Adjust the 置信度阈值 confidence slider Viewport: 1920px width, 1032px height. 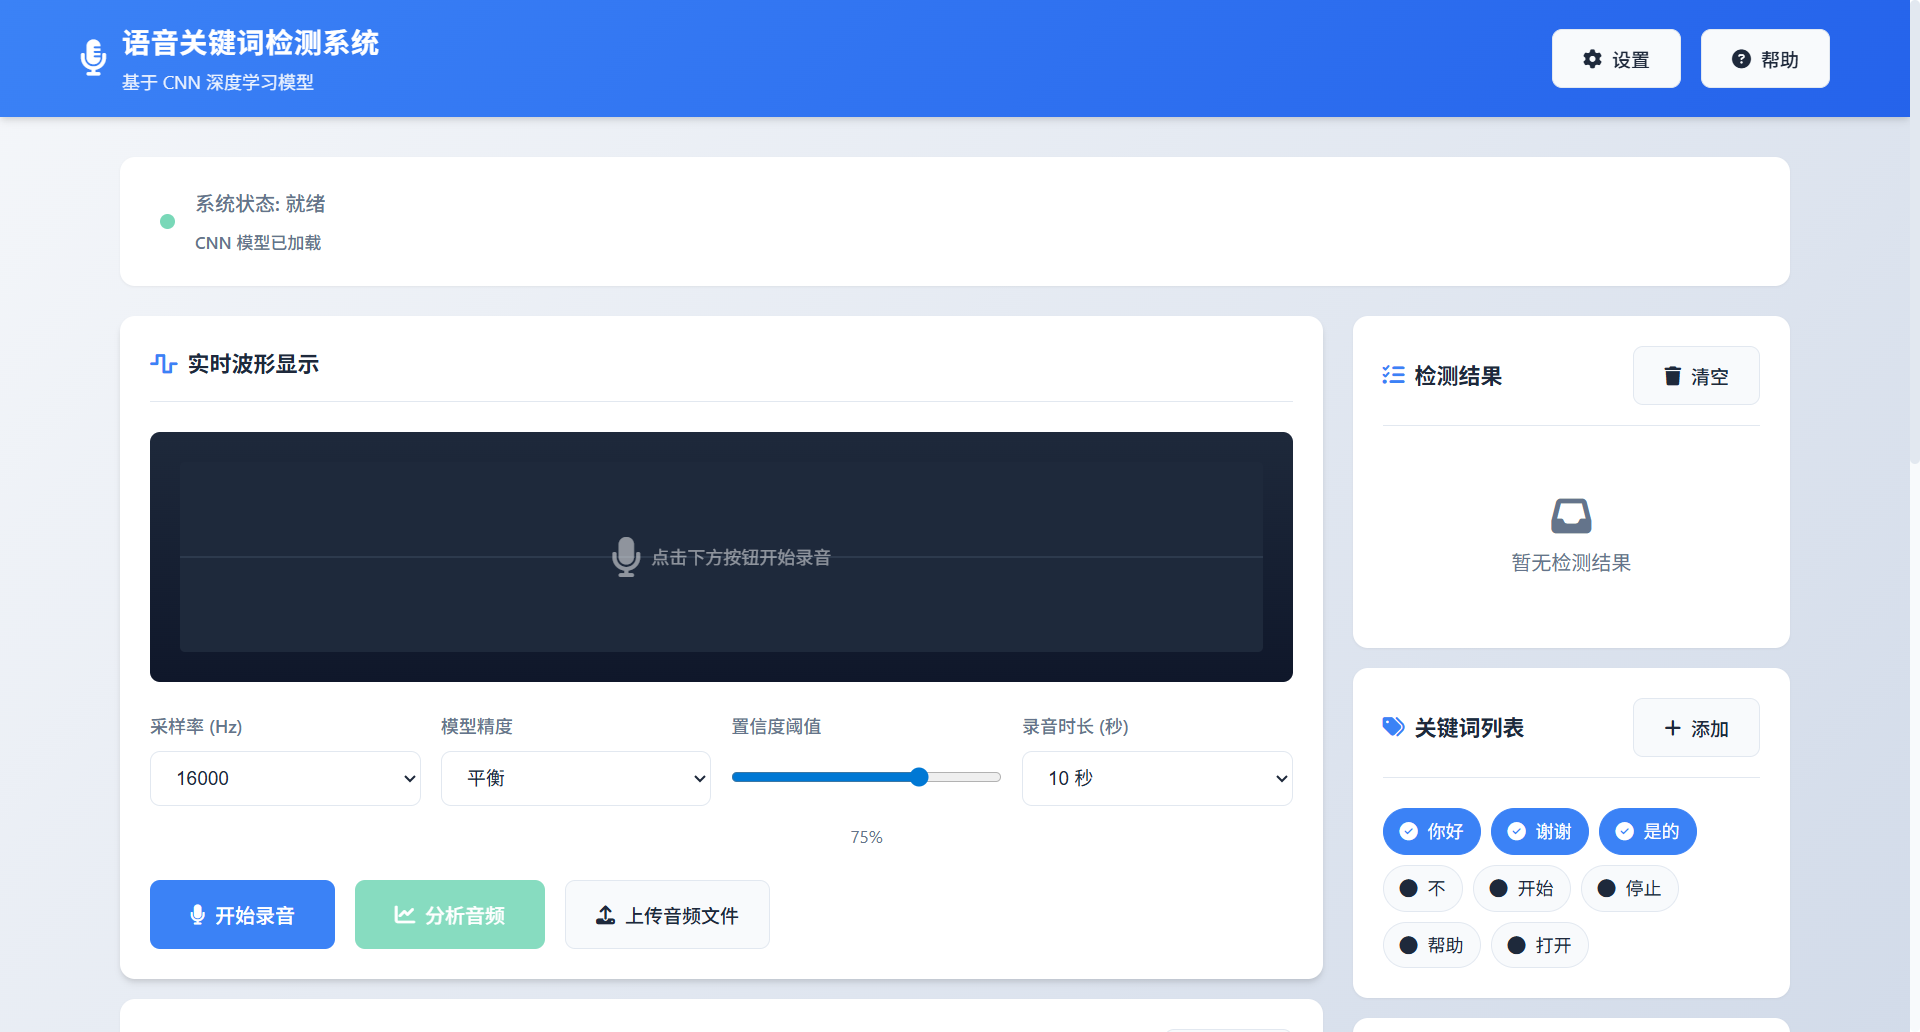(918, 777)
